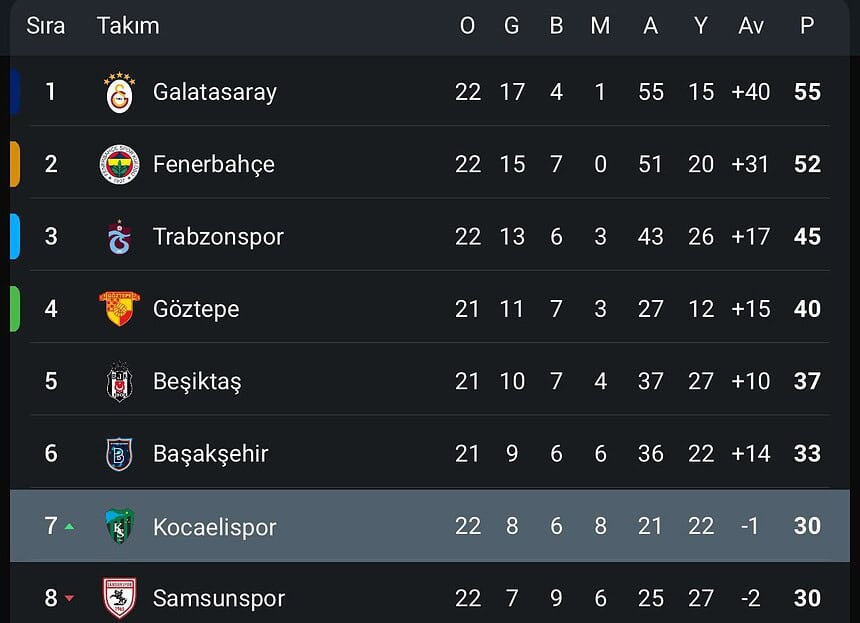Viewport: 860px width, 623px height.
Task: Click the dark blue marker beside rank 1
Action: coord(15,92)
